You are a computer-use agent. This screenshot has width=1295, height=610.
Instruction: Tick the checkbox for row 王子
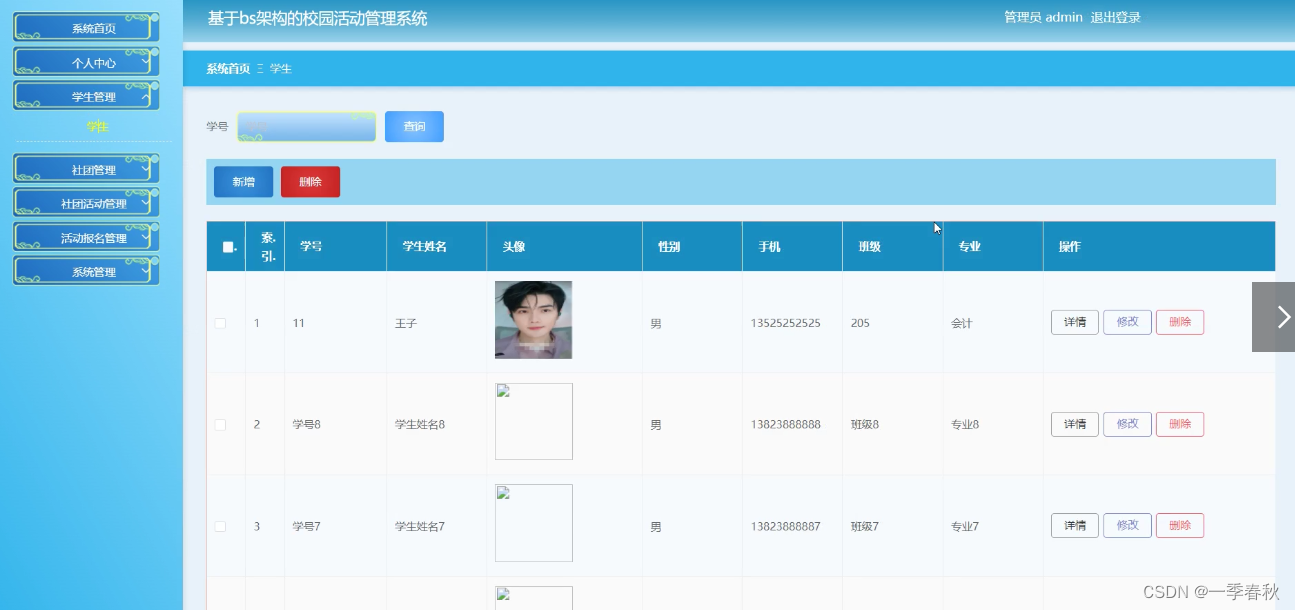point(220,323)
